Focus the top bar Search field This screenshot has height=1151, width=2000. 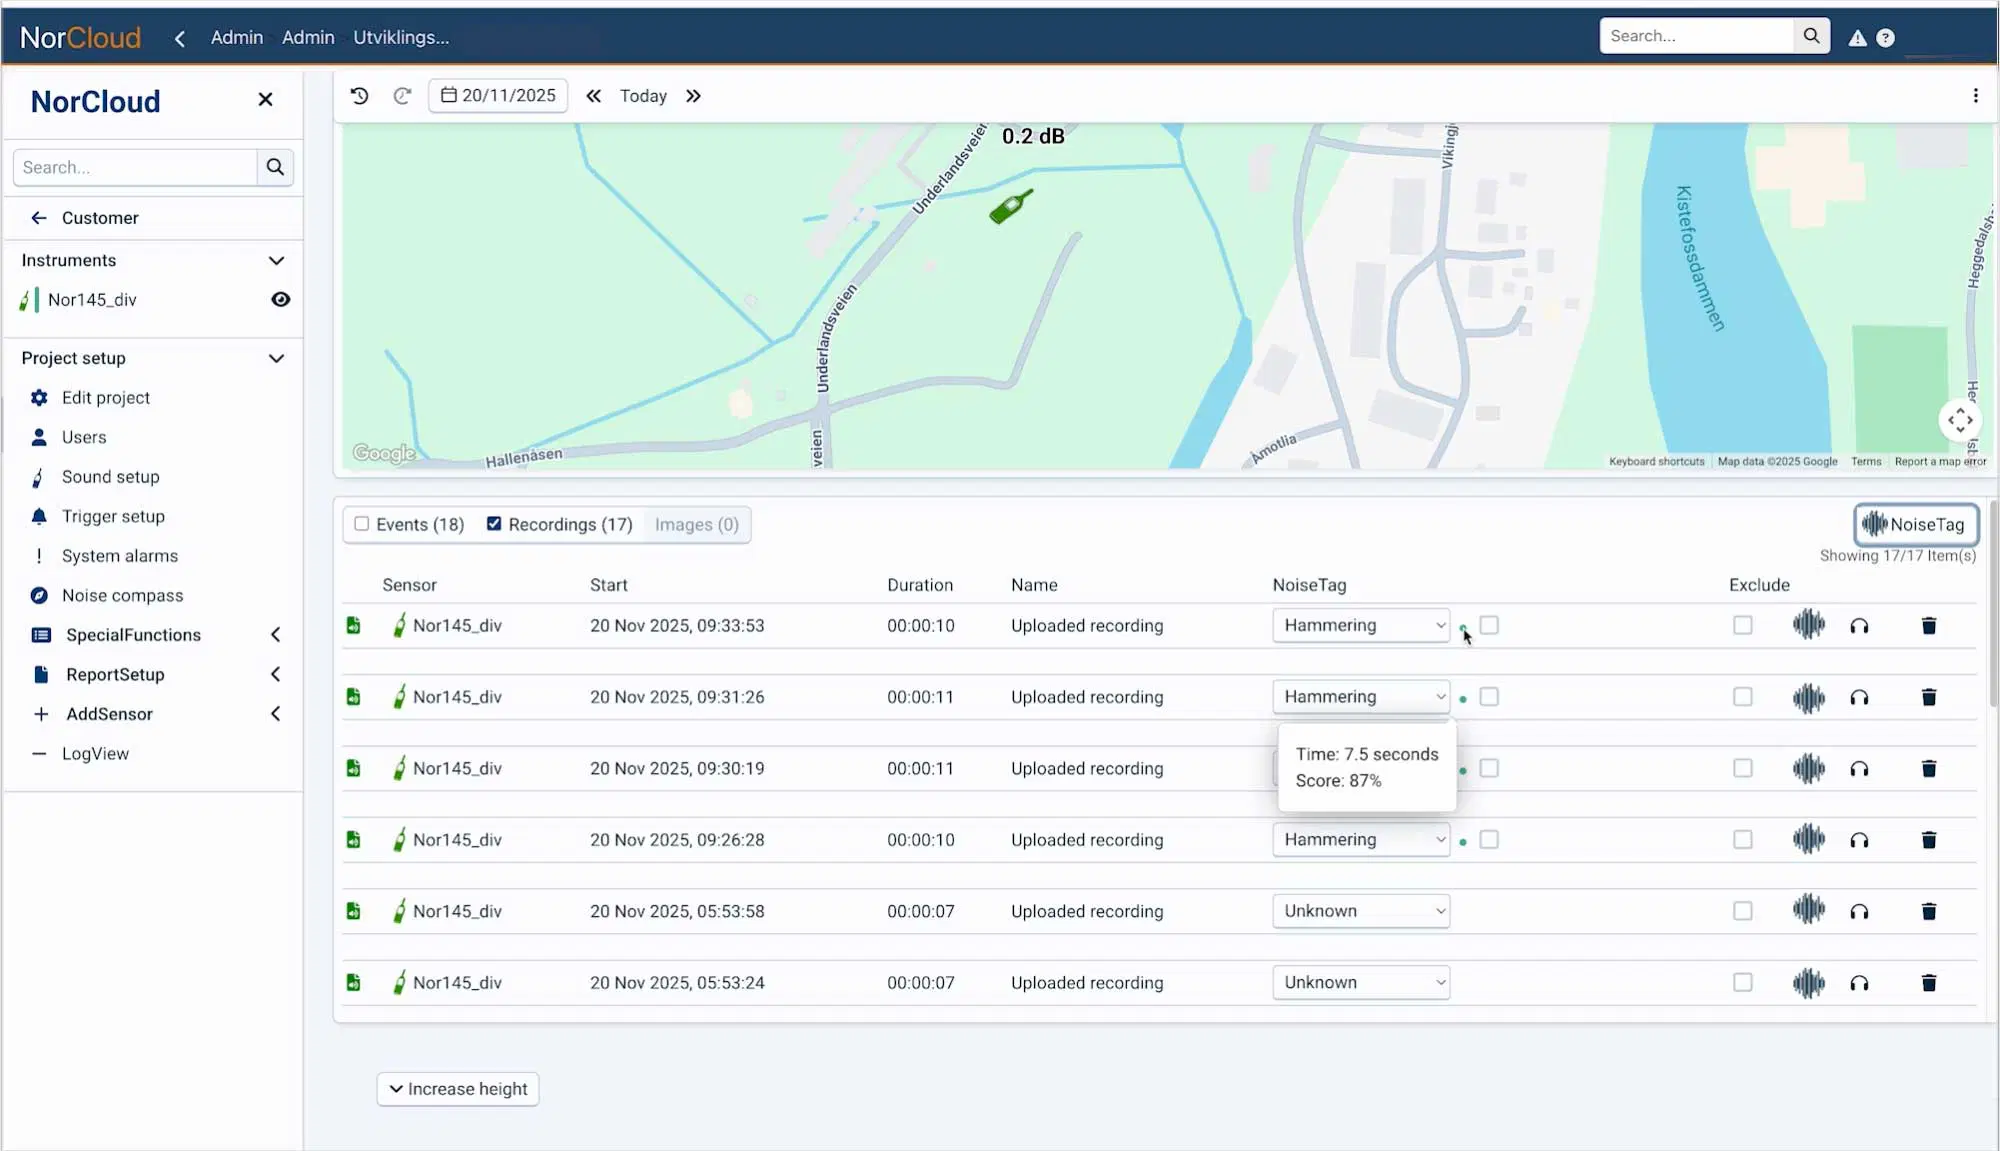click(1697, 36)
